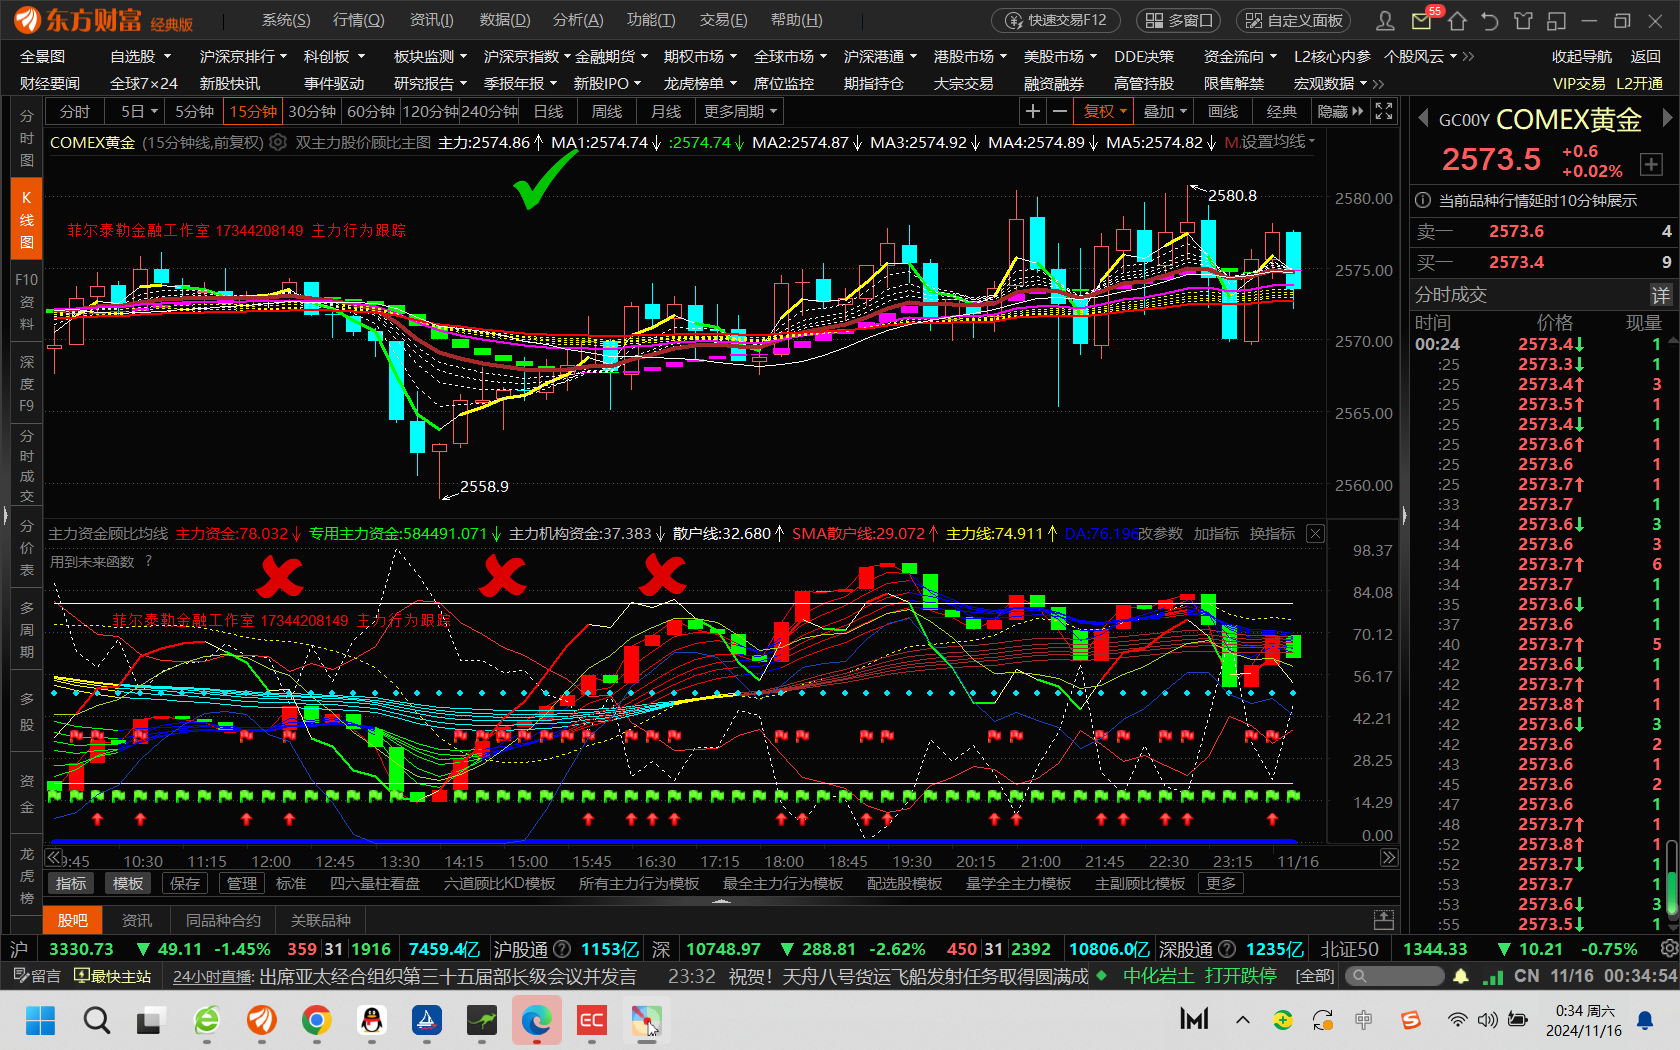Zoom in chart with plus icon
The height and width of the screenshot is (1050, 1680).
coord(1033,111)
